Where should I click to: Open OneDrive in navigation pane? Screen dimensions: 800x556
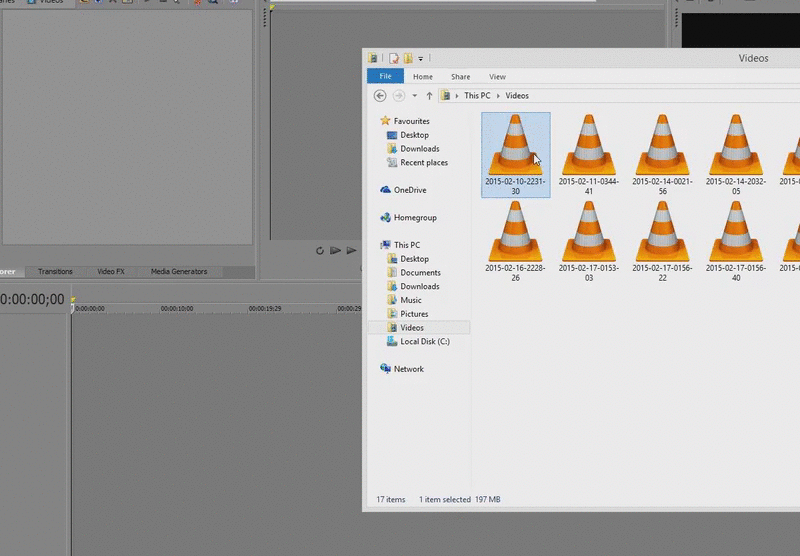coord(410,190)
